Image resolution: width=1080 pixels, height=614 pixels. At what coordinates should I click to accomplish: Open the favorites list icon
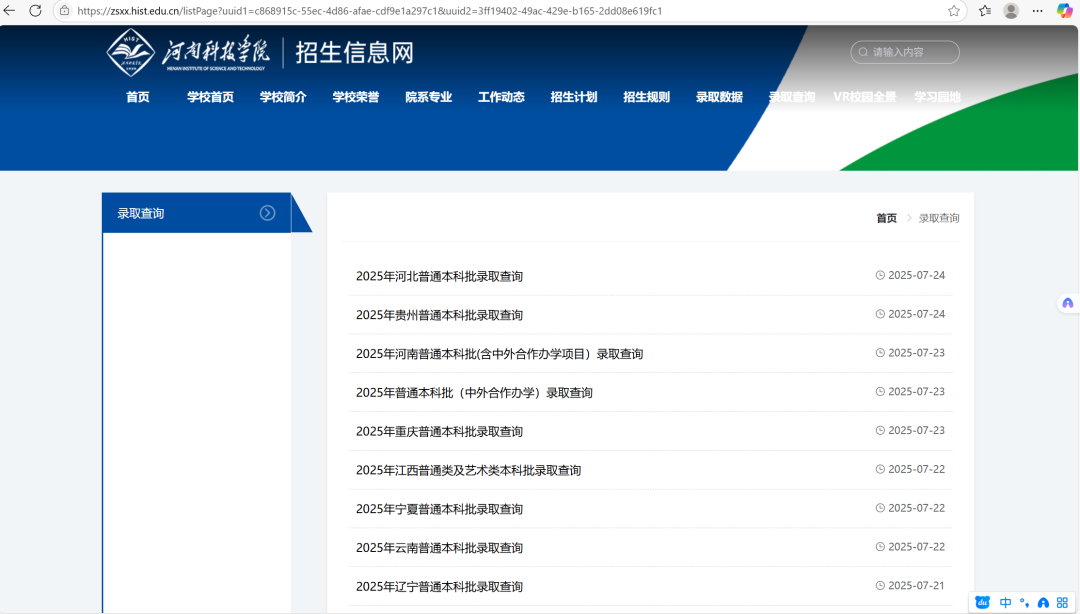983,11
